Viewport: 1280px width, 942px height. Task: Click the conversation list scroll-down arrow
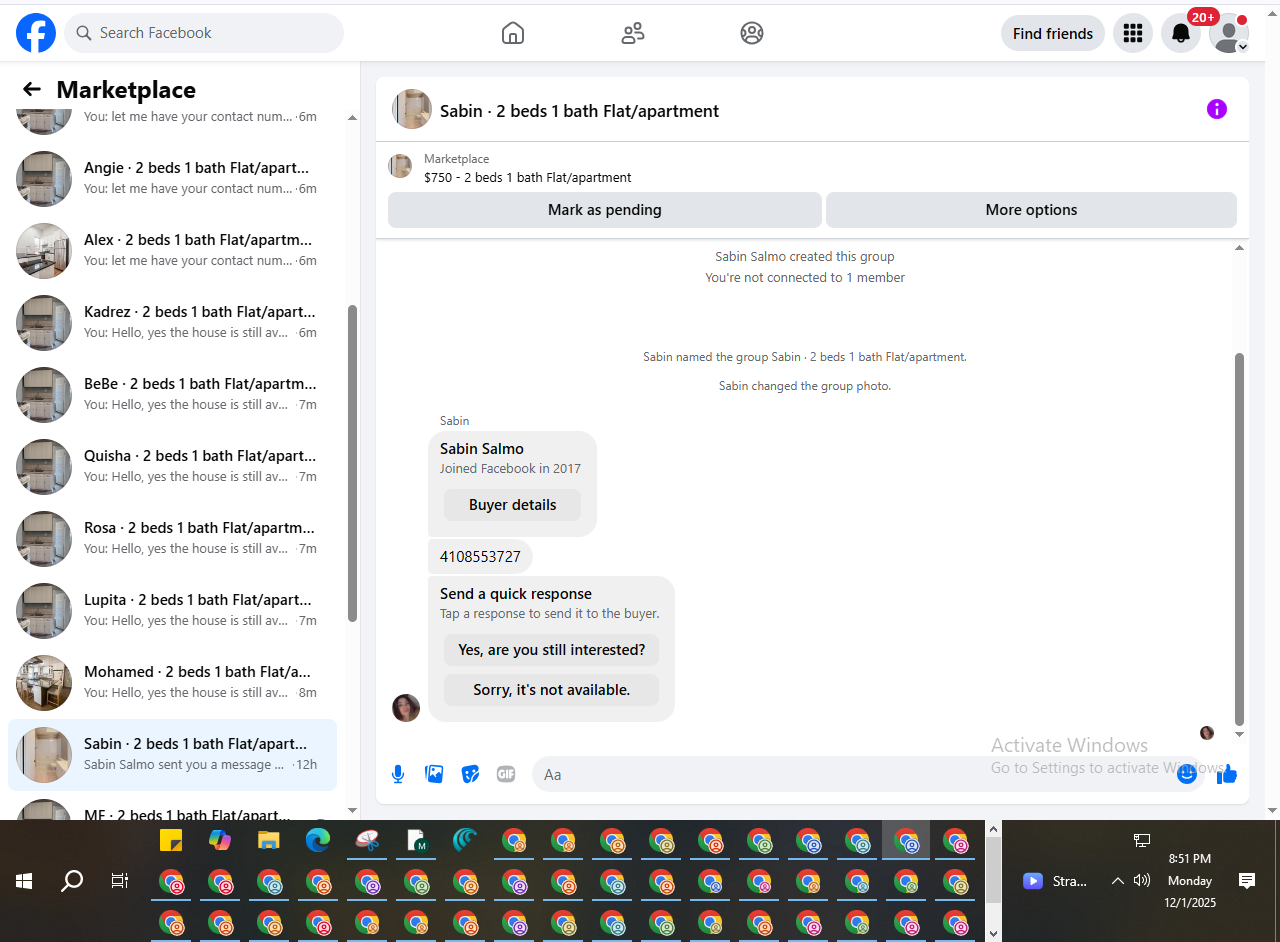(352, 810)
